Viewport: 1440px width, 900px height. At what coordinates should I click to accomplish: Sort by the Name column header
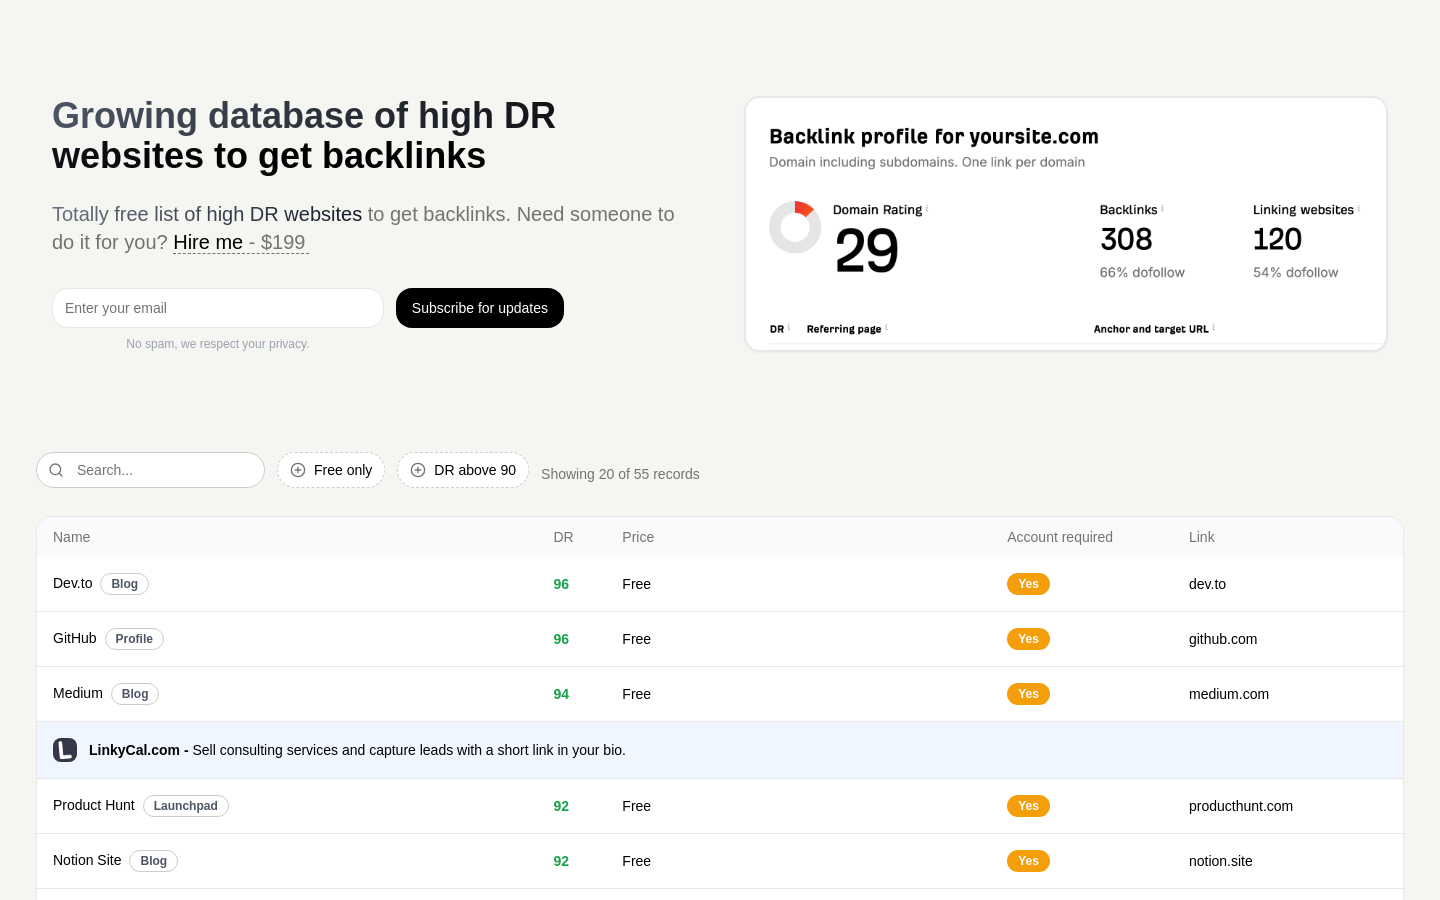click(72, 537)
